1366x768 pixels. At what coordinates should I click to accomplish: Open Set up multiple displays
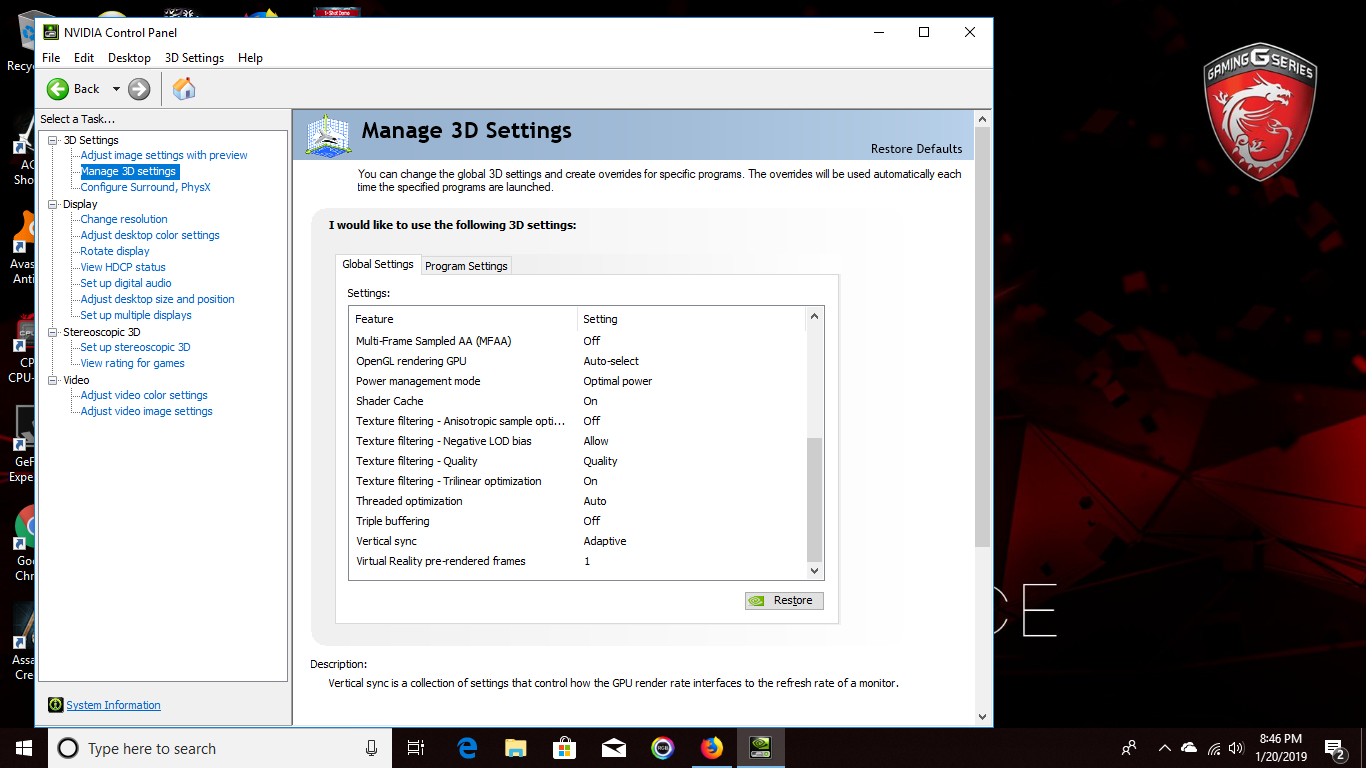click(x=136, y=315)
